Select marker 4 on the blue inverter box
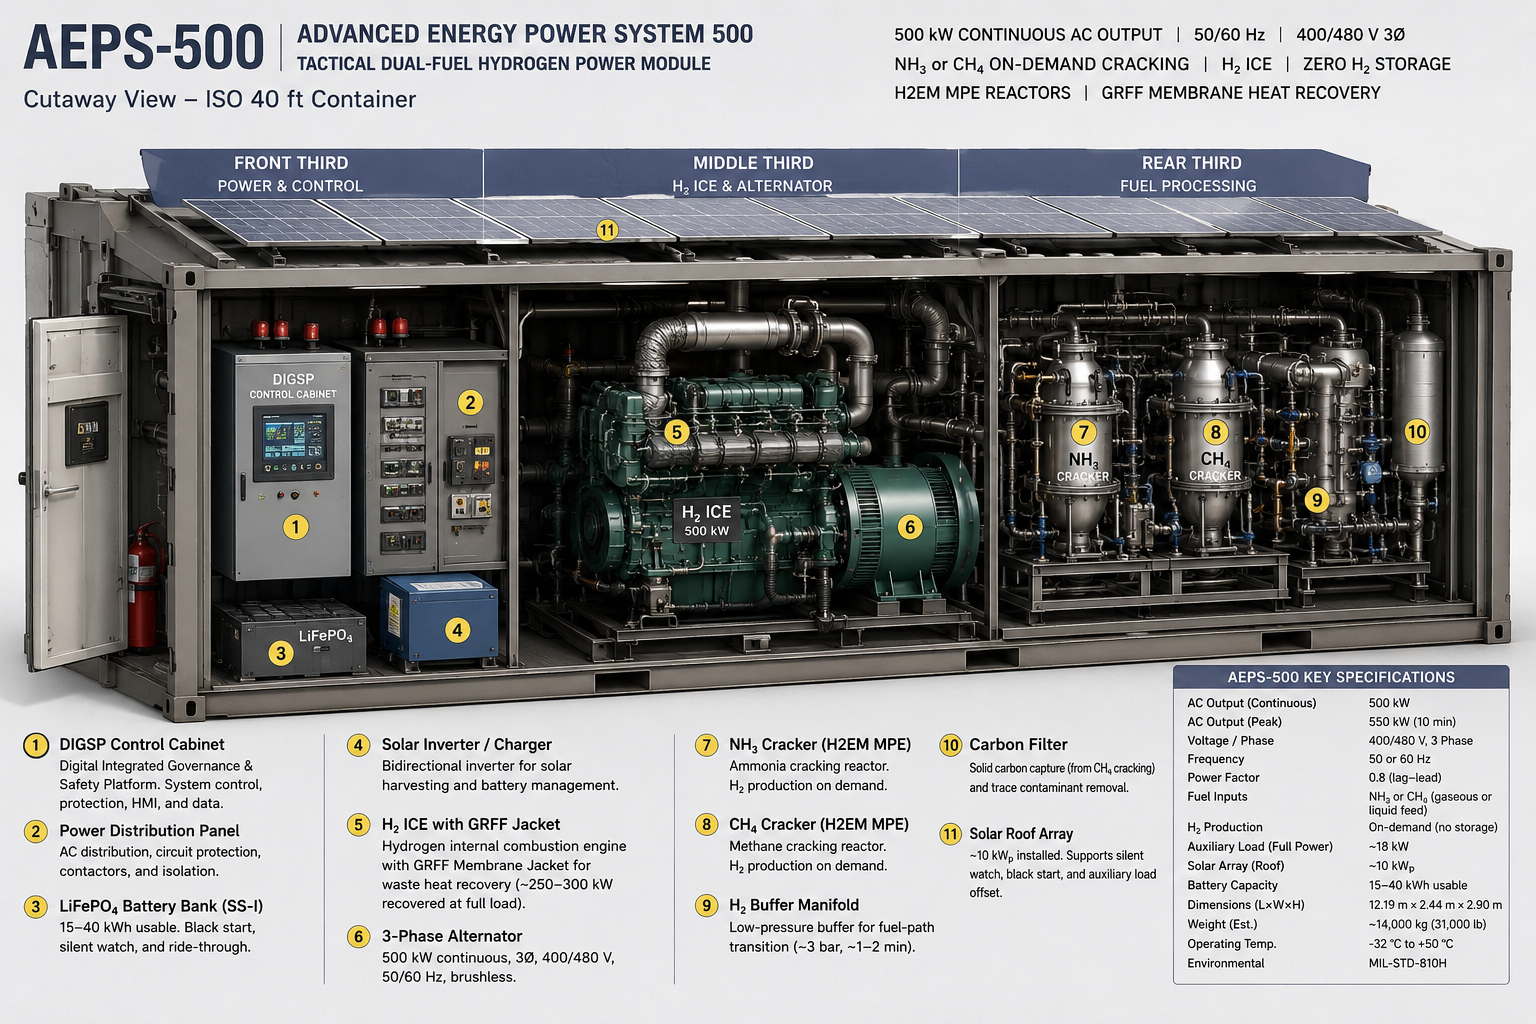 pyautogui.click(x=457, y=630)
